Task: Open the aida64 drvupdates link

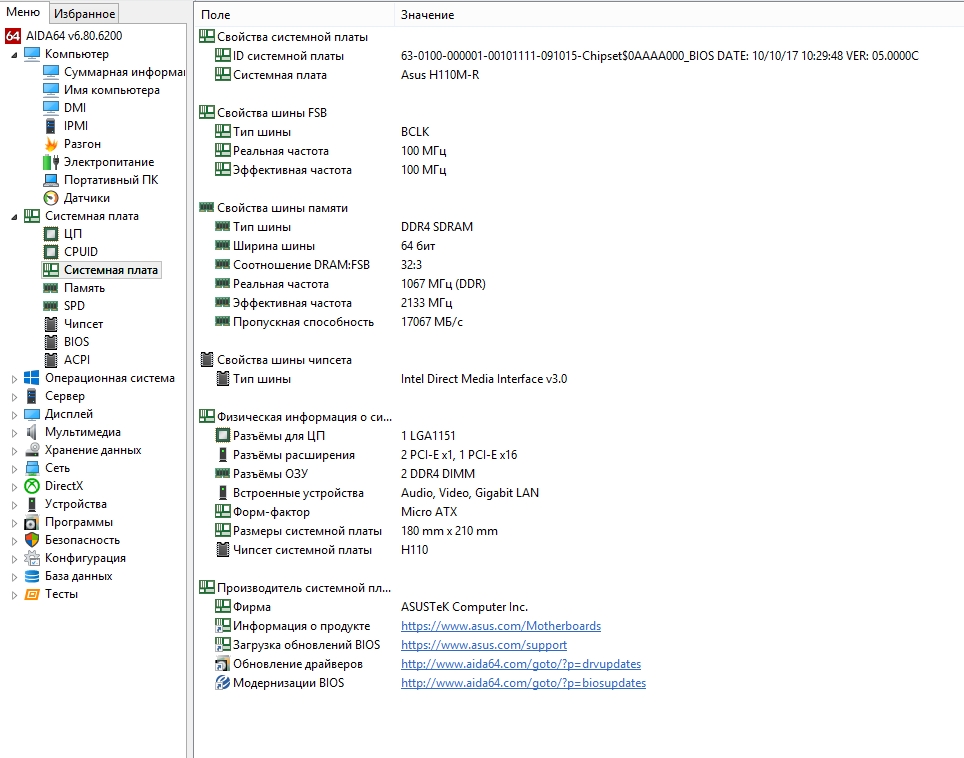Action: point(521,664)
